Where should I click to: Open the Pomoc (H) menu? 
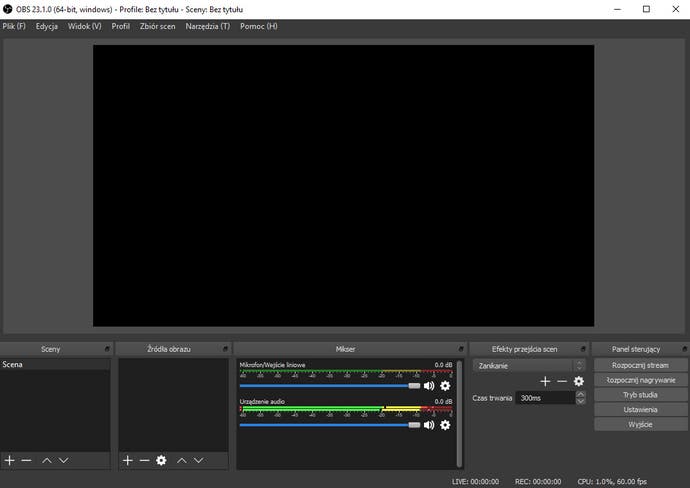coord(259,26)
